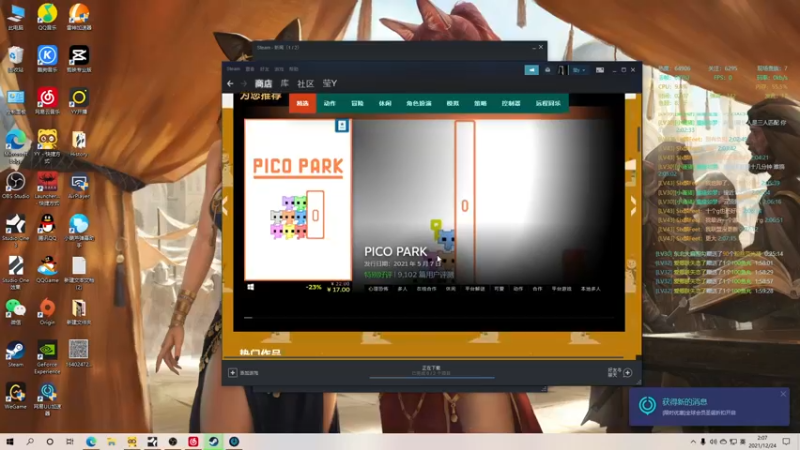
Task: Open the 获得新的消息 notification message
Action: [709, 407]
